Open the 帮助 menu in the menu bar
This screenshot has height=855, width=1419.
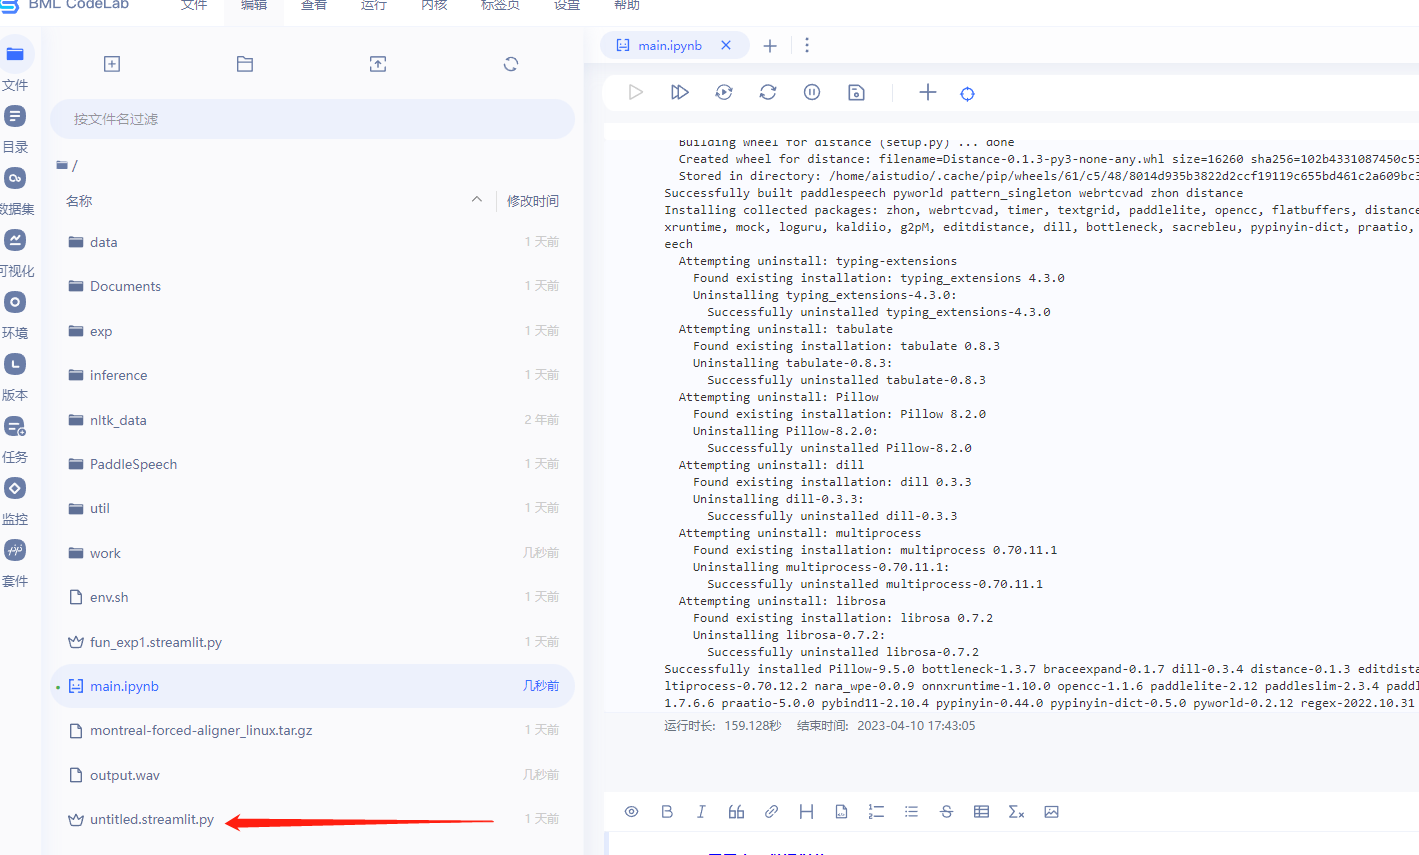[627, 5]
